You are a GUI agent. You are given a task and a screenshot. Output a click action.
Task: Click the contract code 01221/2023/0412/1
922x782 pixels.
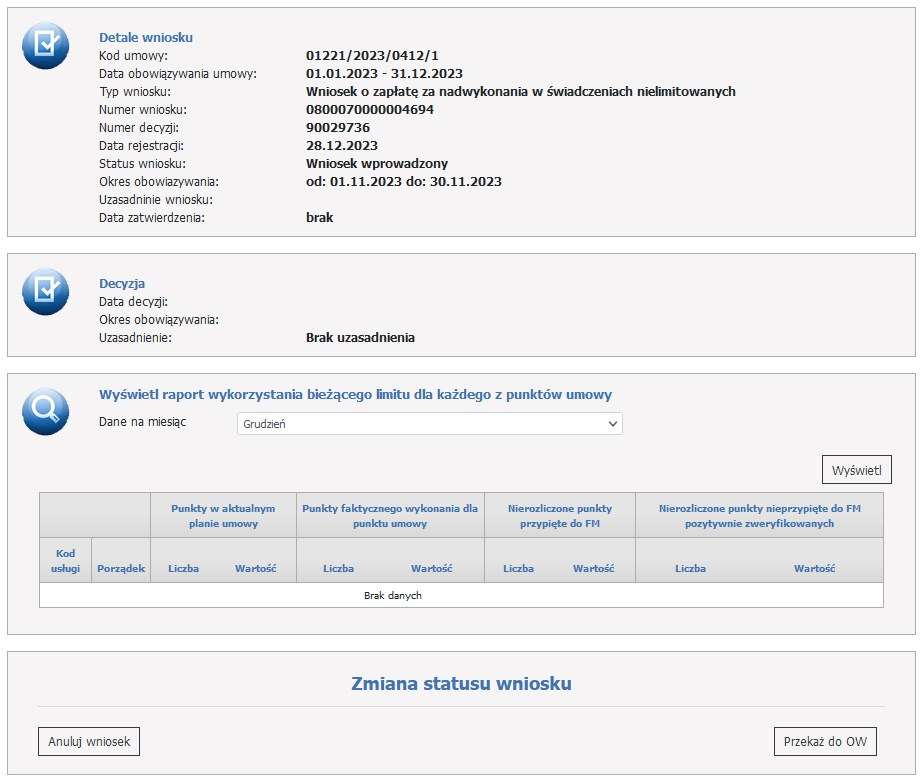tap(372, 56)
